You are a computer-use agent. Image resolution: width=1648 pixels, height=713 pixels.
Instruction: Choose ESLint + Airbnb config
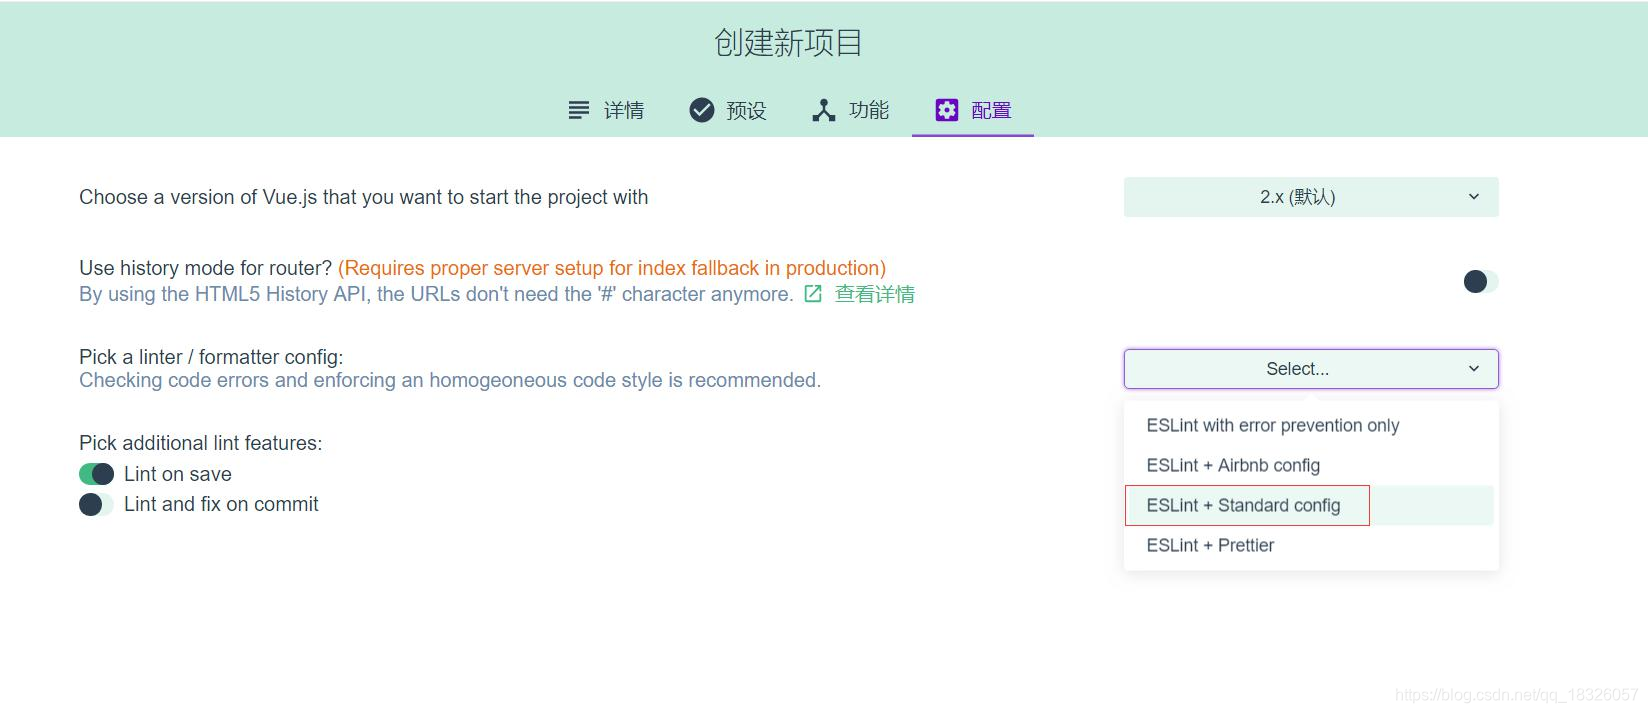1233,464
